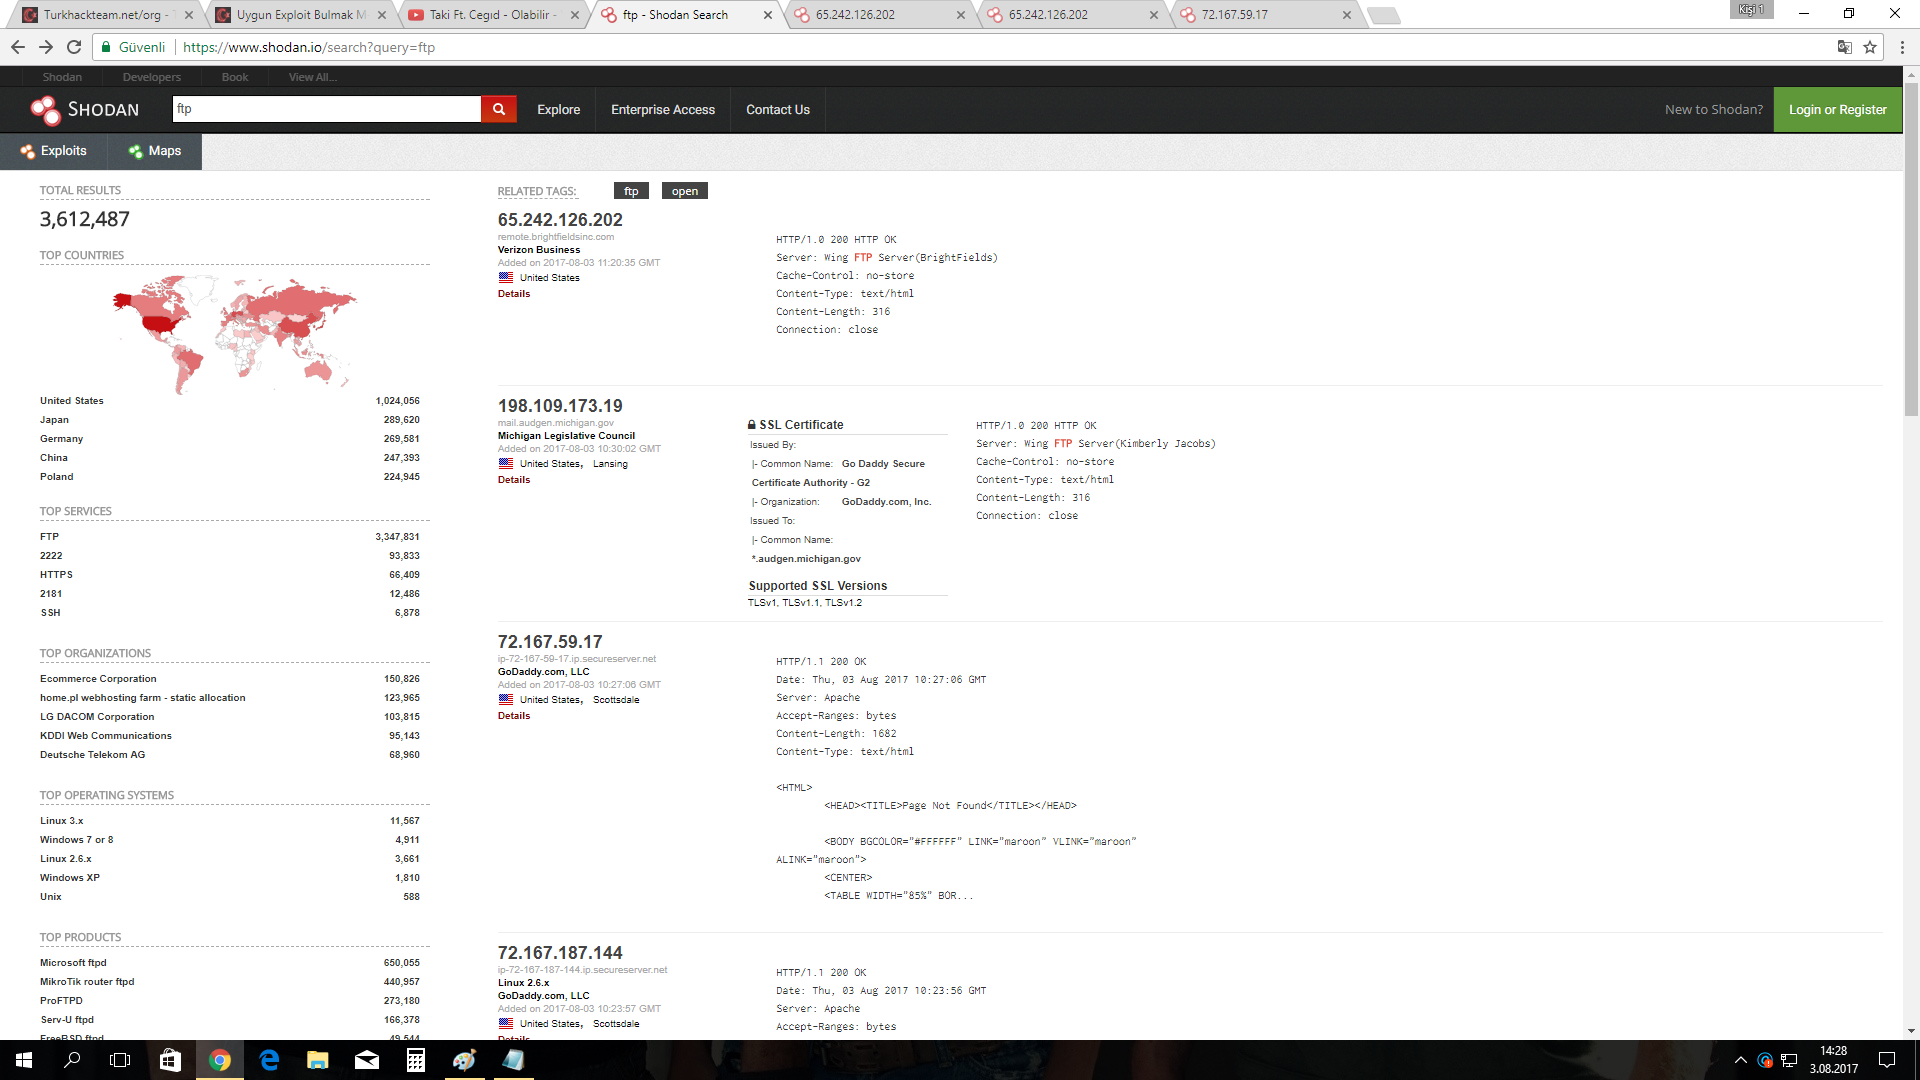Open the Exploits section
The height and width of the screenshot is (1080, 1920).
[54, 151]
